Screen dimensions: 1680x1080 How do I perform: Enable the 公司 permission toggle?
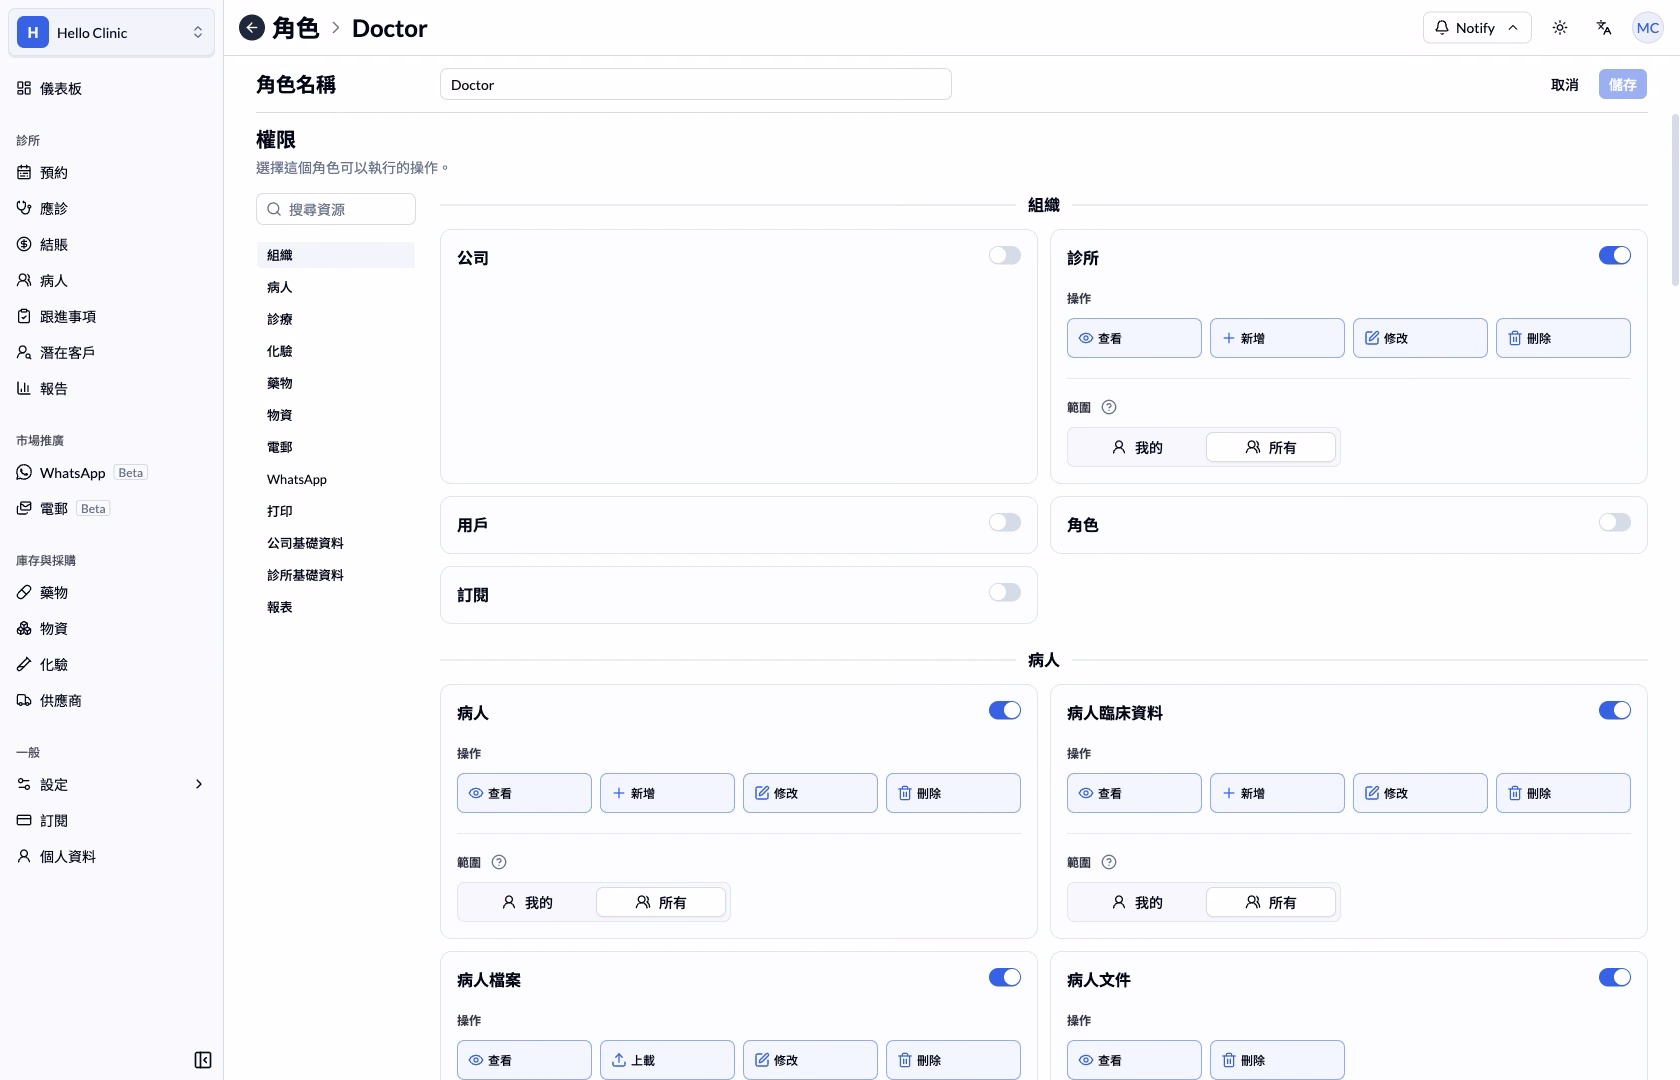(x=1005, y=256)
